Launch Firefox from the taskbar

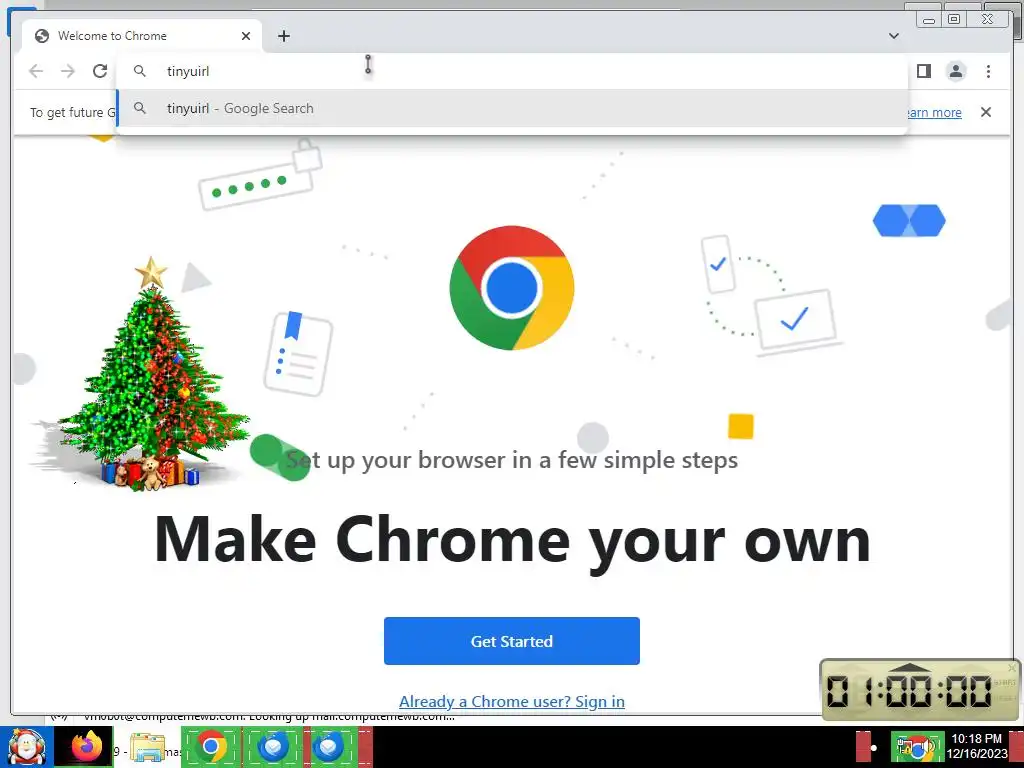[87, 747]
